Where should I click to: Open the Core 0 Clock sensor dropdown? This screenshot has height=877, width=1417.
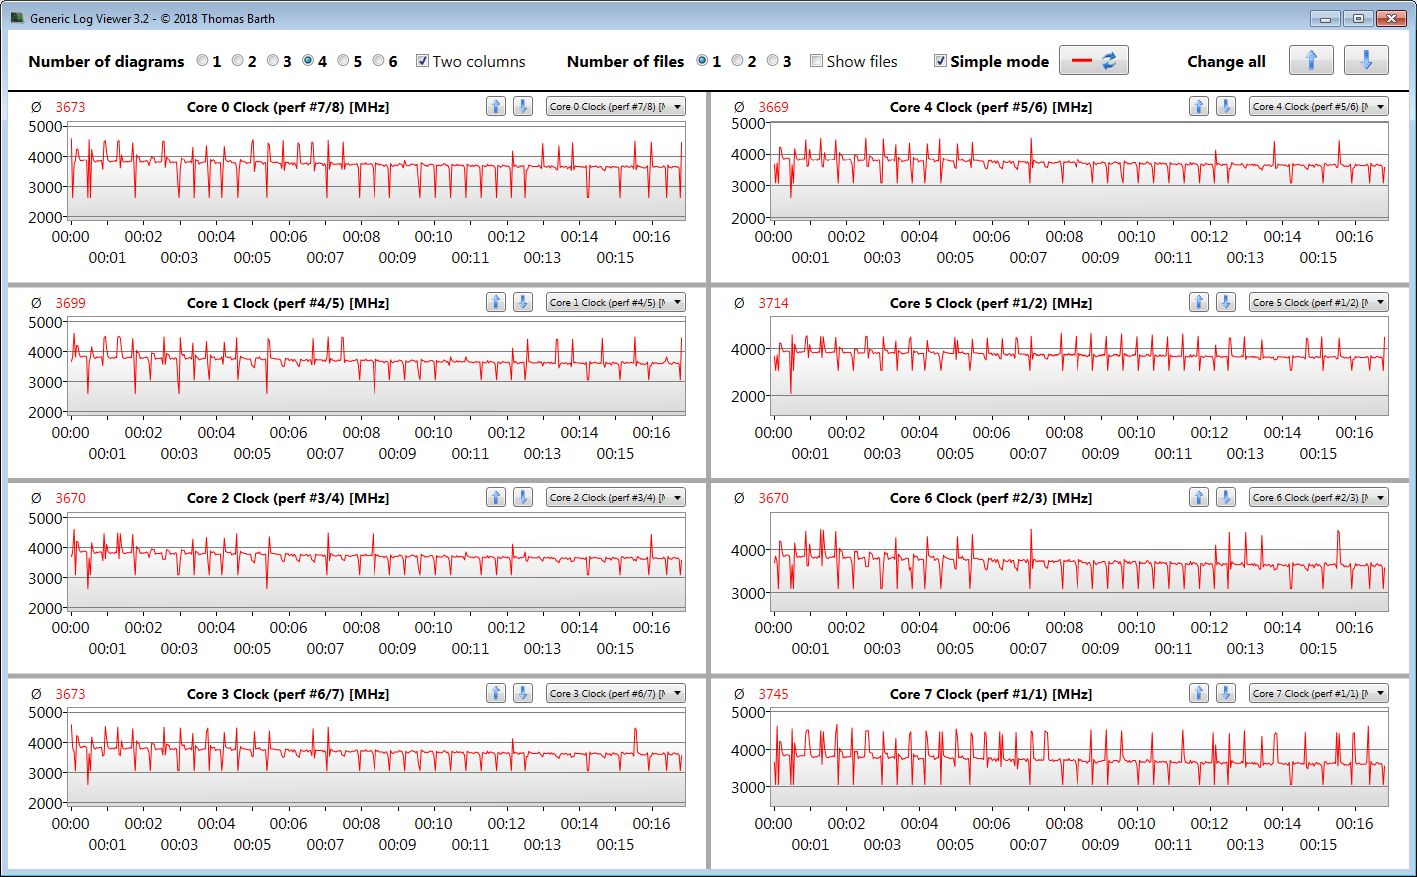pos(616,106)
